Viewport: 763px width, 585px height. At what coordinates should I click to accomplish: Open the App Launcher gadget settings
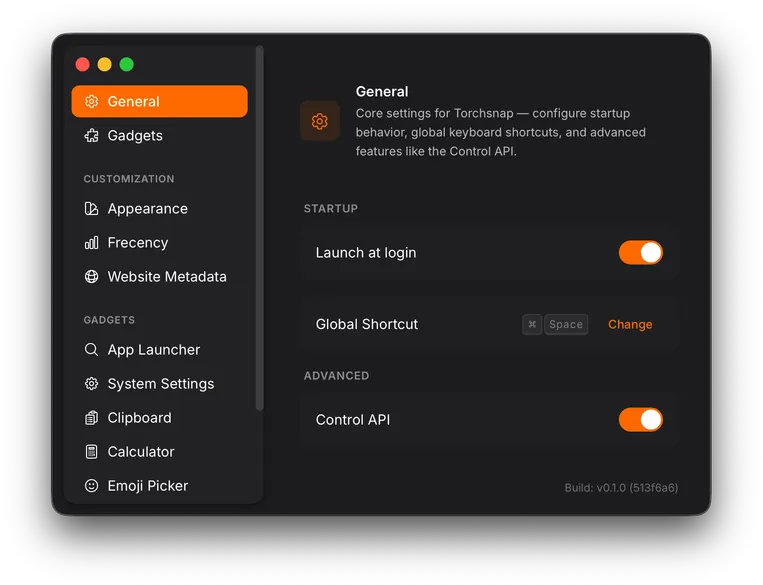pyautogui.click(x=160, y=349)
